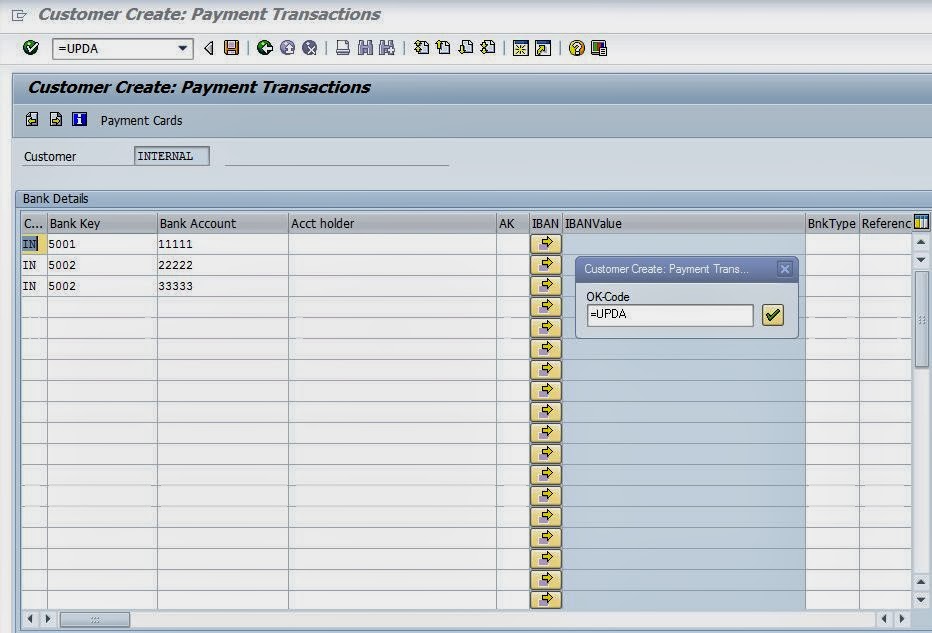The height and width of the screenshot is (633, 932).
Task: Close the OK-Code popup dialog
Action: [785, 269]
